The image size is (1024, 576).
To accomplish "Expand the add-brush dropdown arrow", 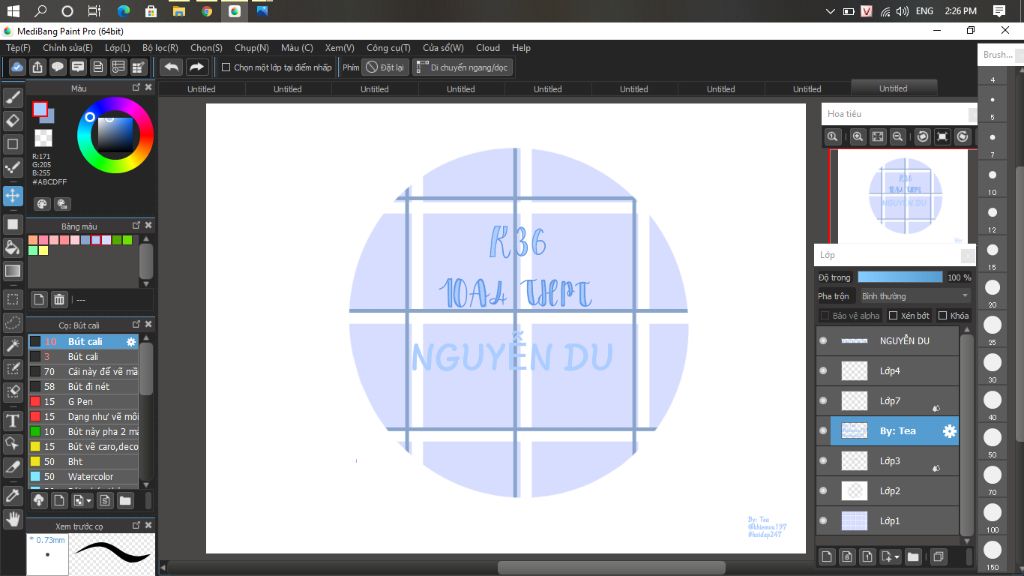I will (x=88, y=501).
